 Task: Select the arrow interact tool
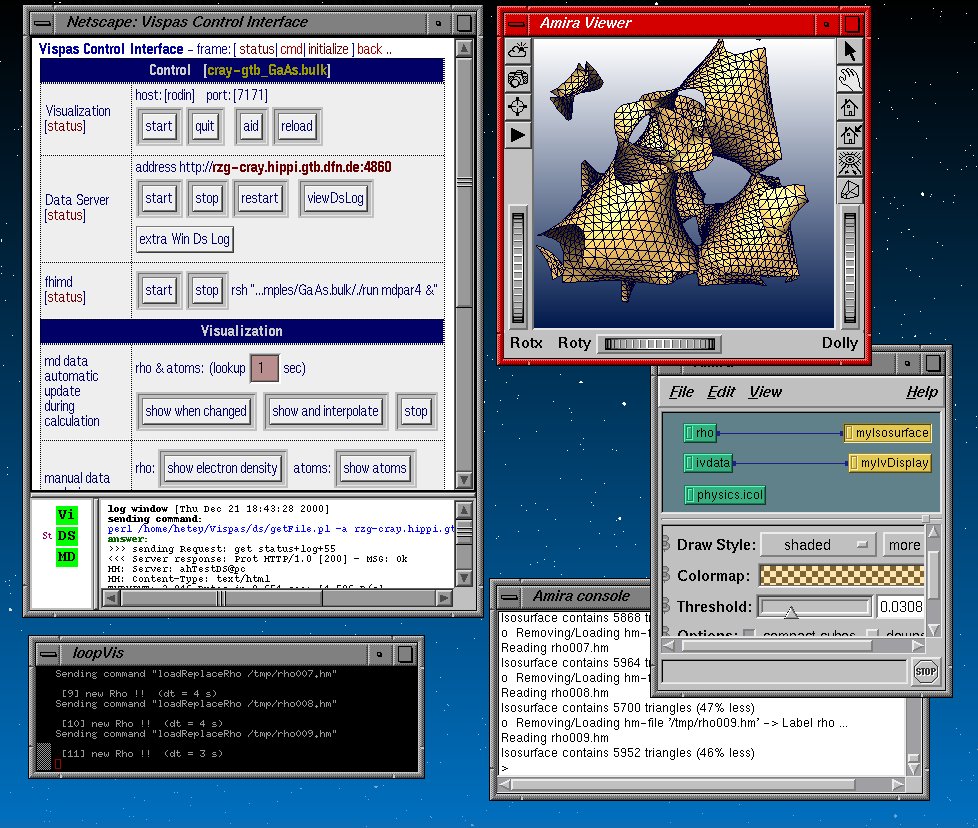click(x=850, y=50)
